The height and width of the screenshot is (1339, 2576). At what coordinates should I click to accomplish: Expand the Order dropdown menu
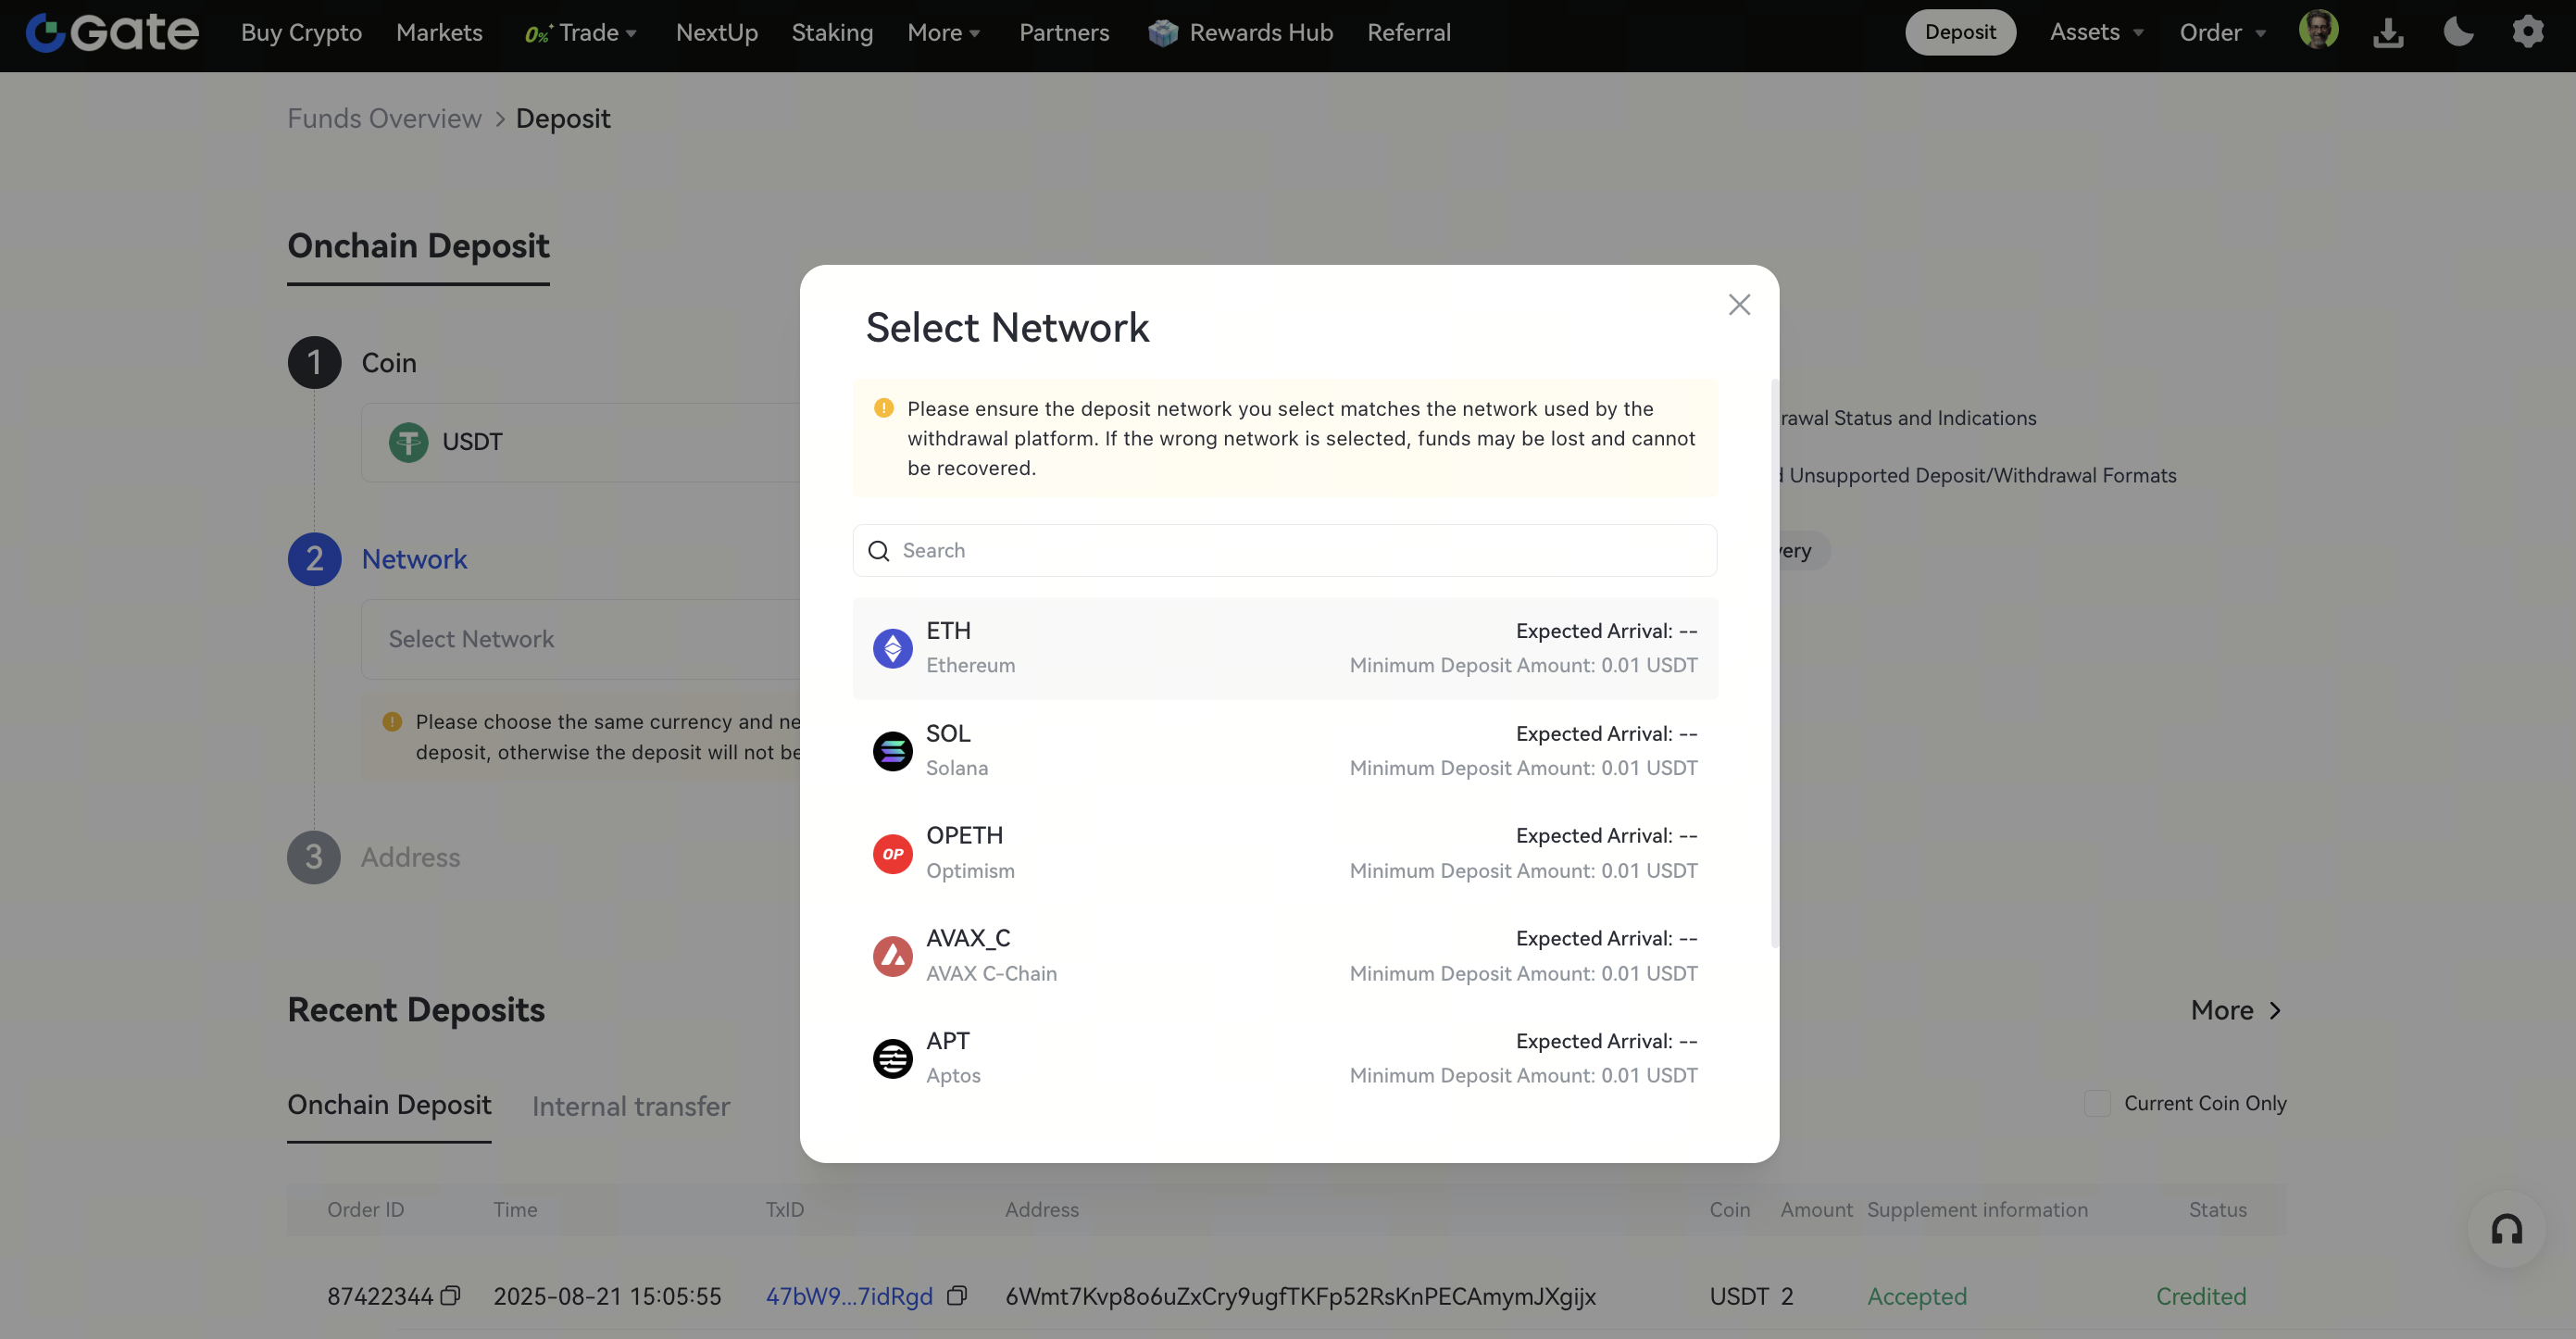(2222, 32)
